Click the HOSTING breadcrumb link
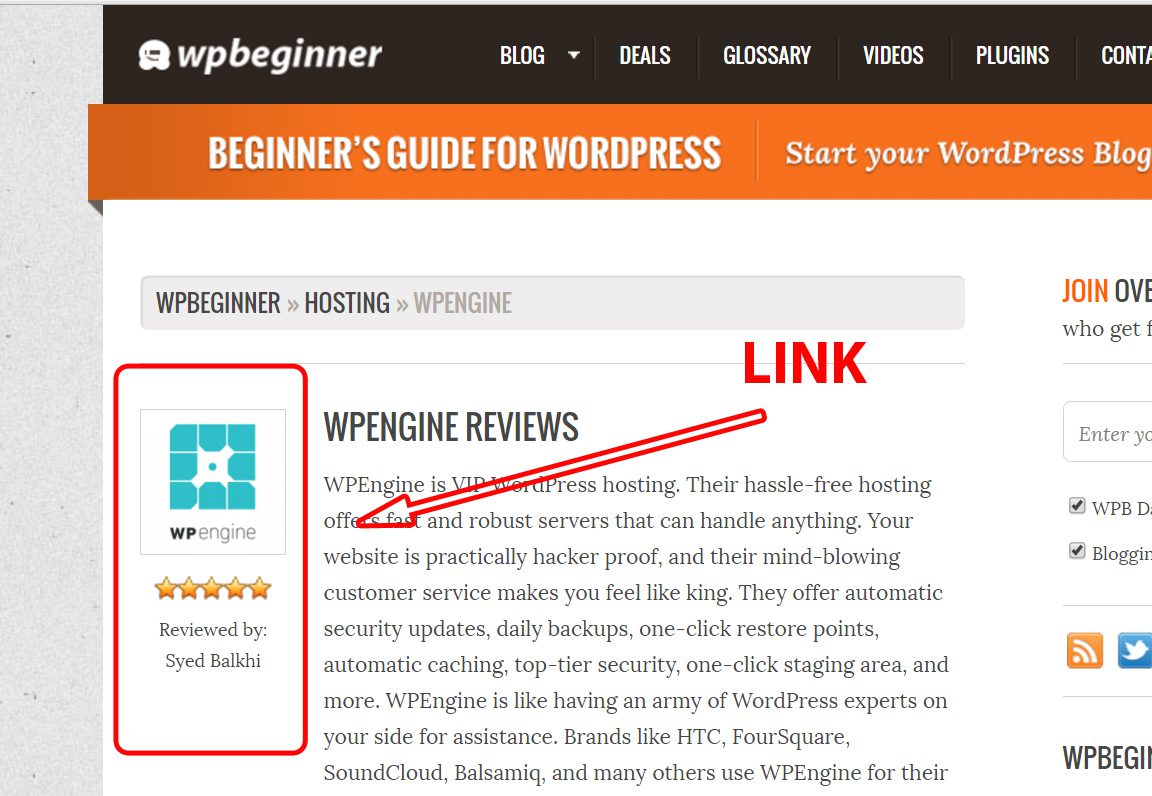Screen dimensions: 1152x796 click(347, 303)
